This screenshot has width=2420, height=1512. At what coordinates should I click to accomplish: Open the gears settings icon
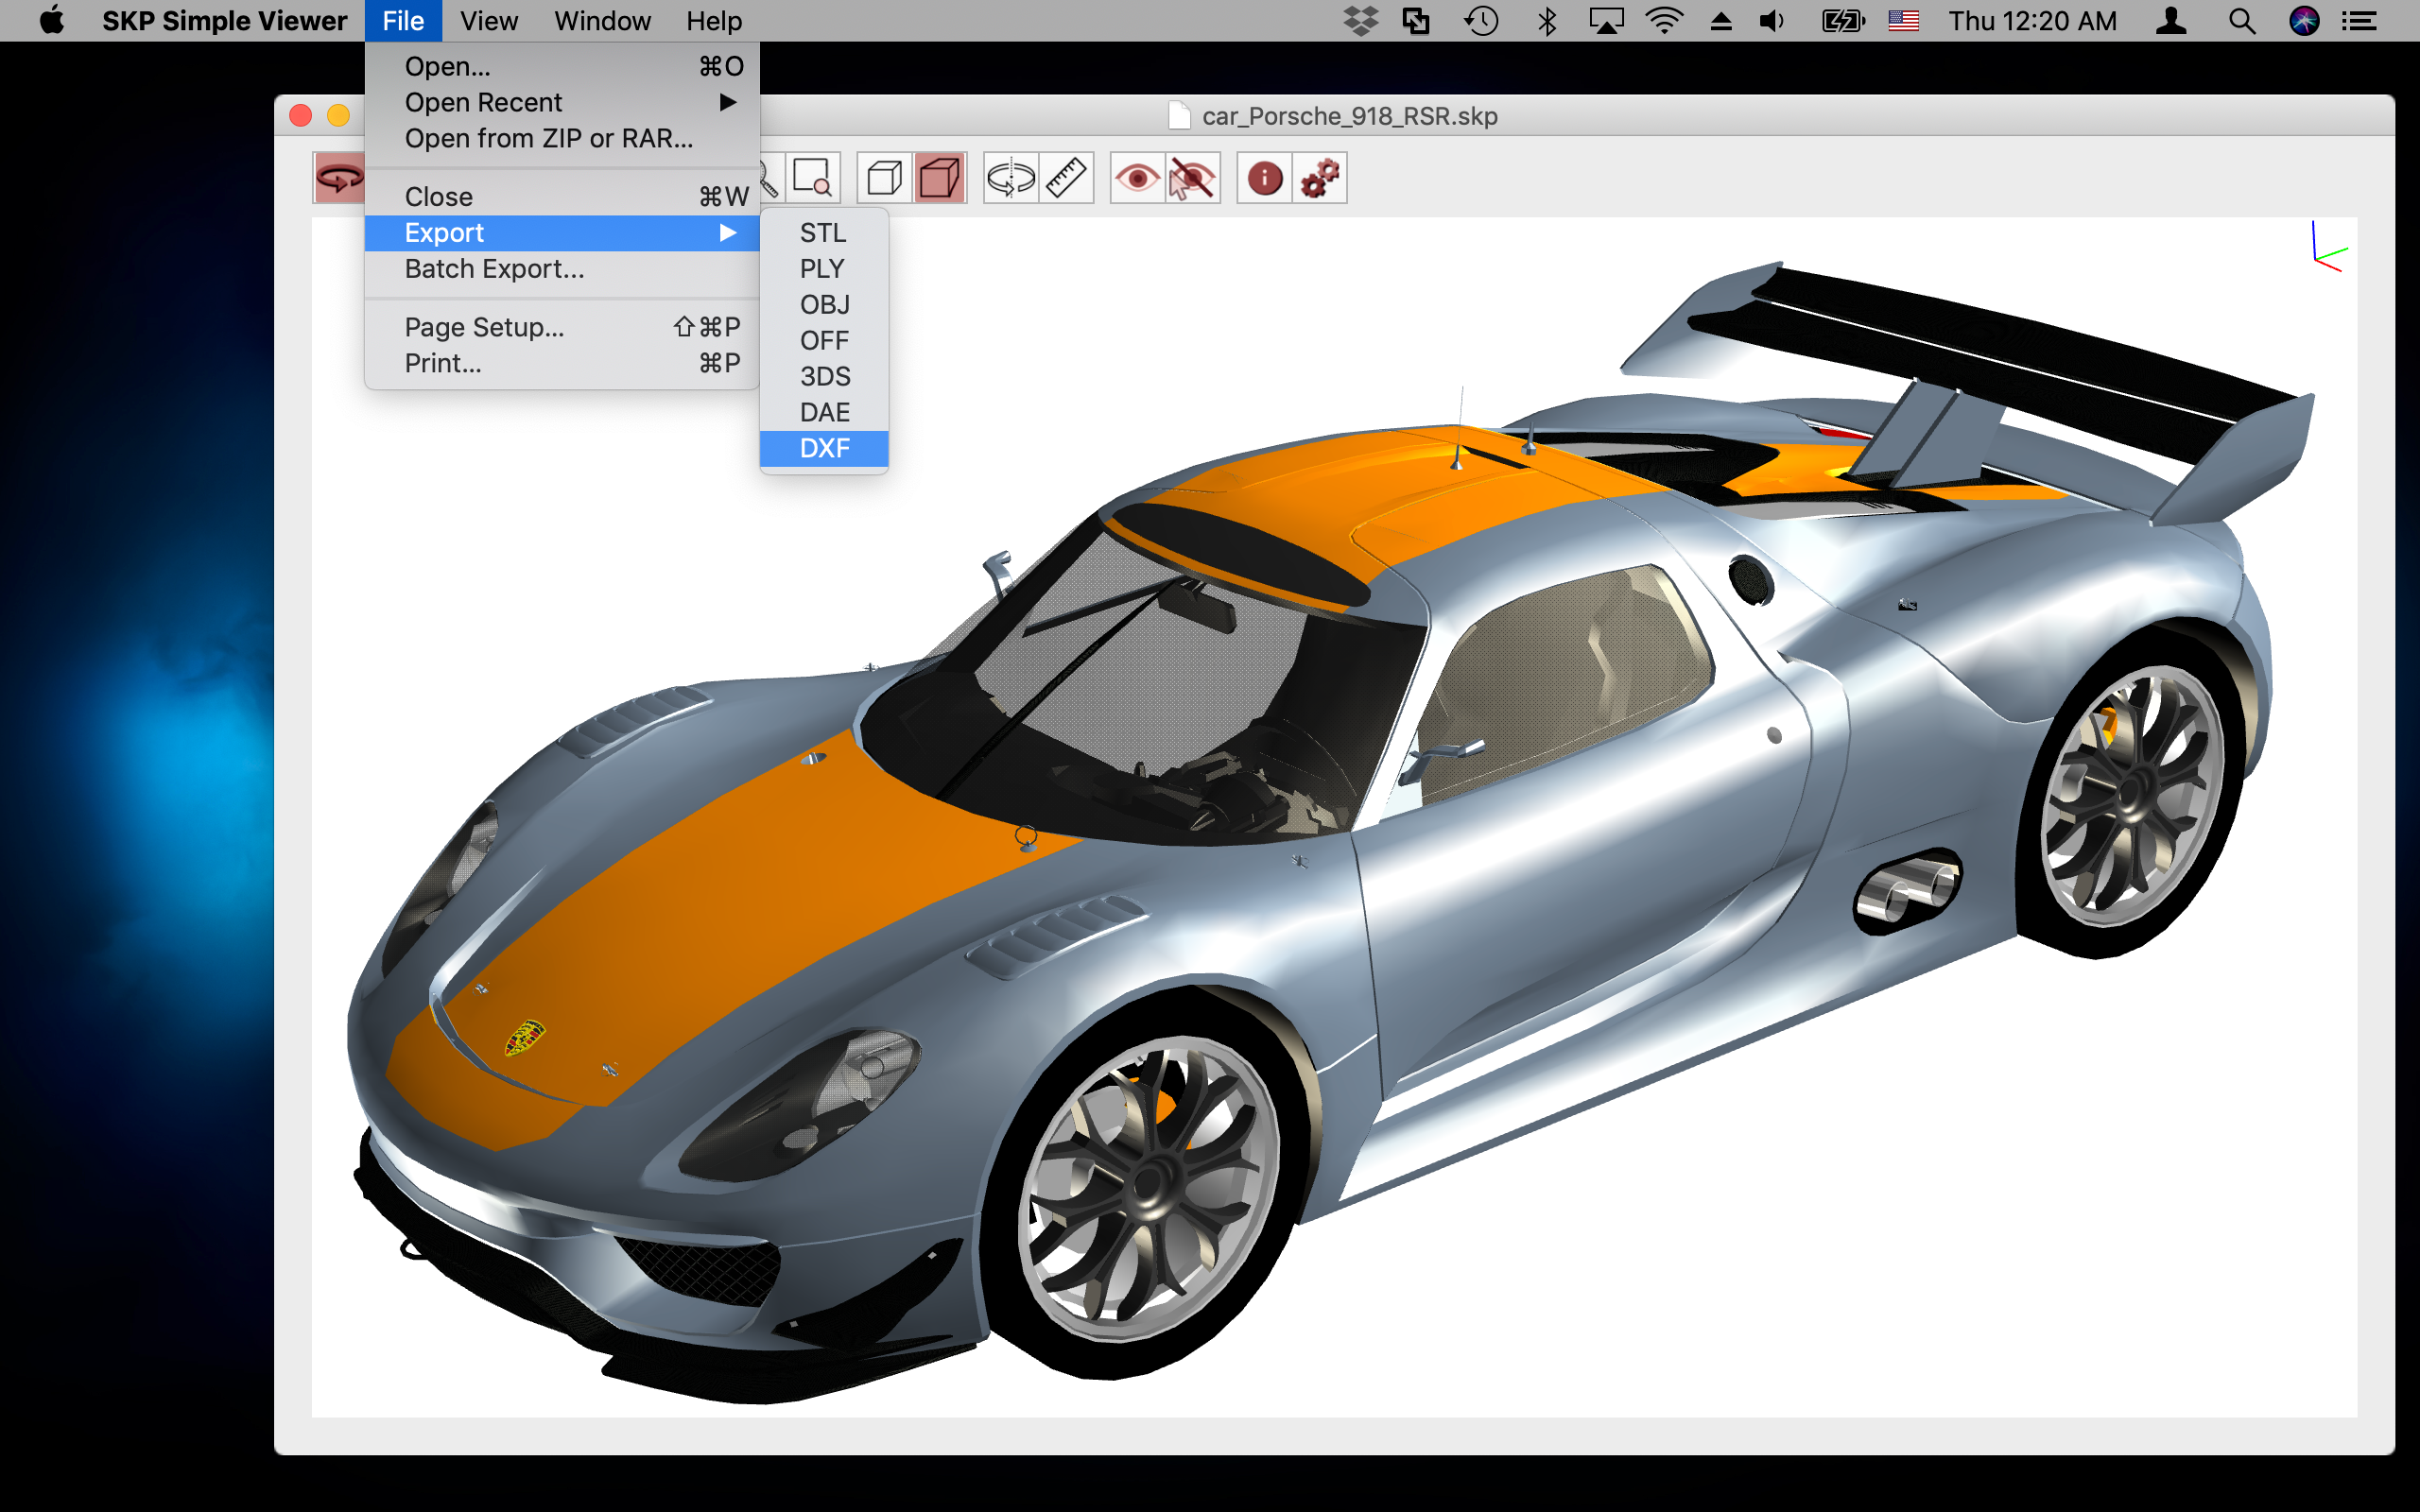pyautogui.click(x=1319, y=179)
